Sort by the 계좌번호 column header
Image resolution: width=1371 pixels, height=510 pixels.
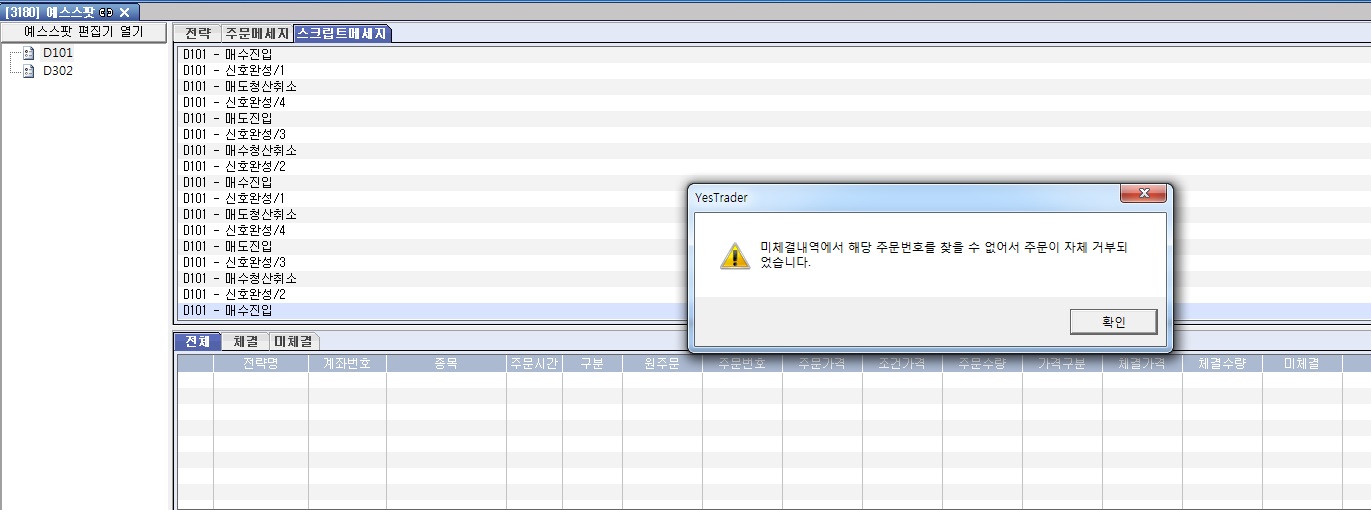click(347, 363)
